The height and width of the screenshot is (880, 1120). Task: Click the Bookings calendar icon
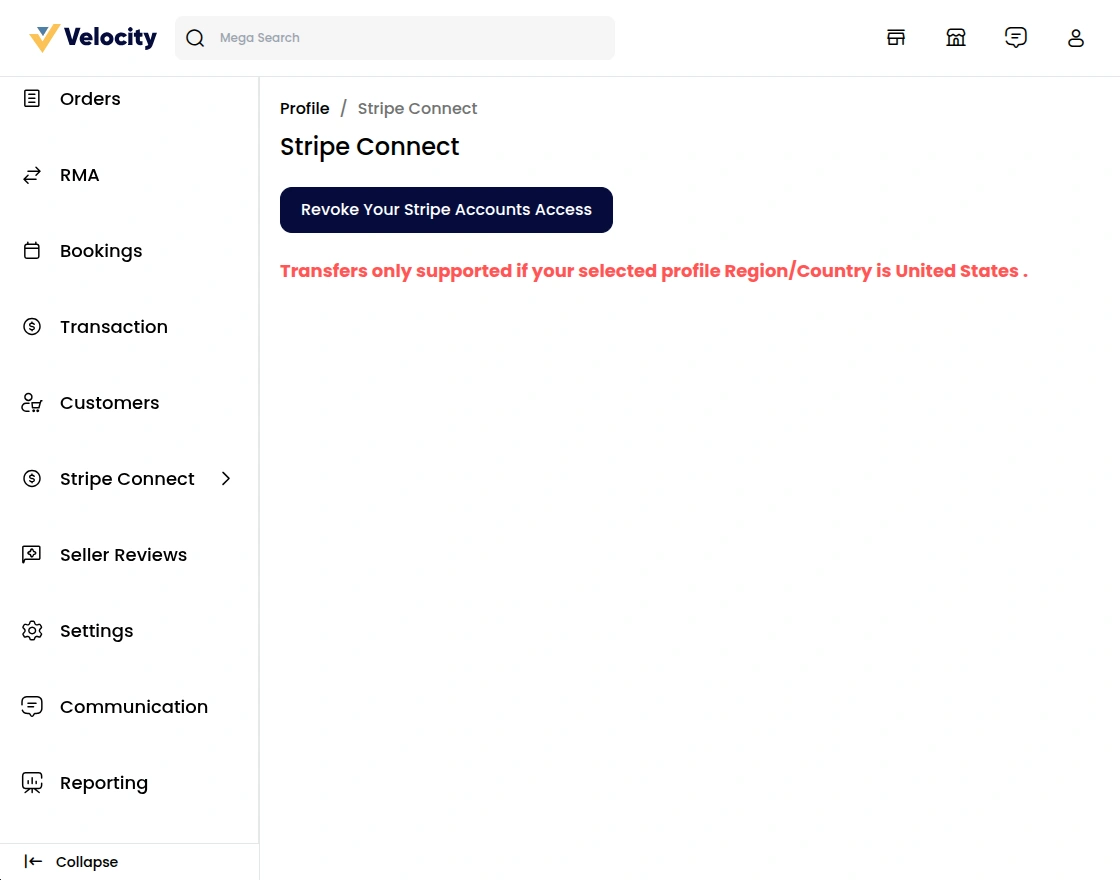click(32, 251)
